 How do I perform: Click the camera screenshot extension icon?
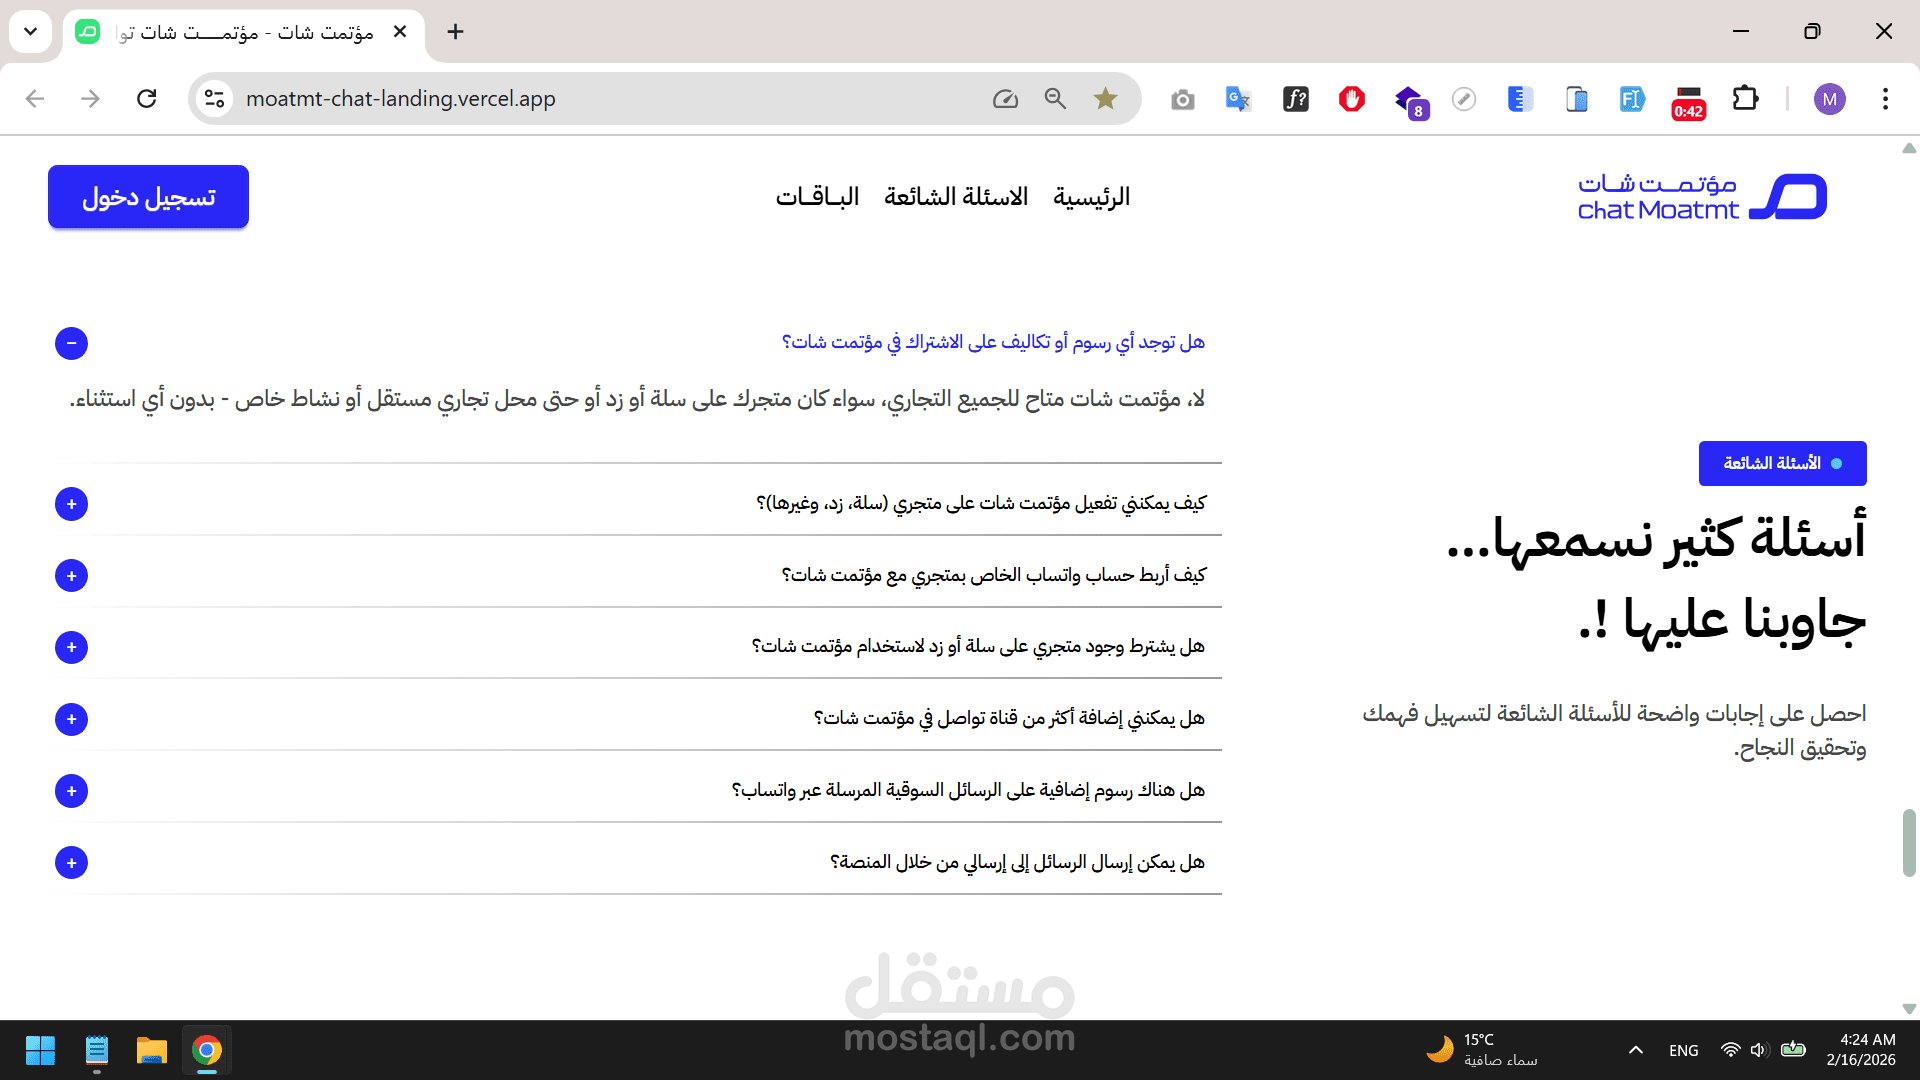(1182, 99)
